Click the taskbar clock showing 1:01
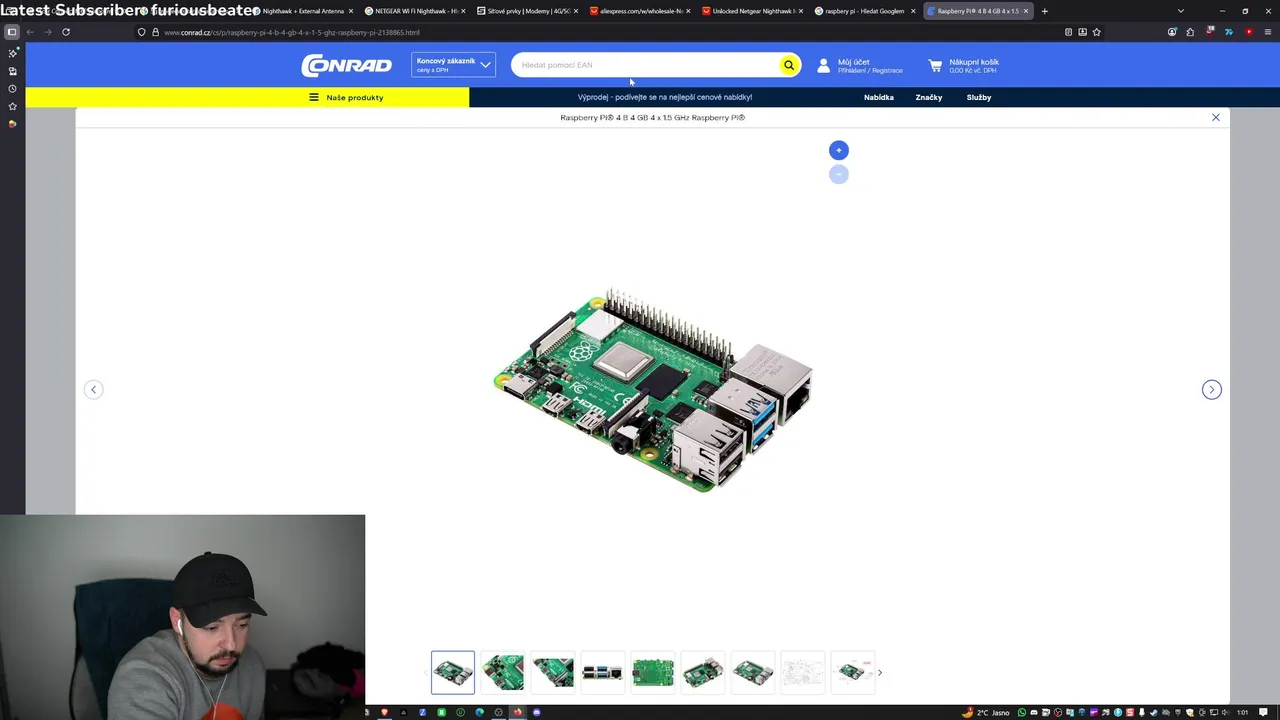Viewport: 1280px width, 720px height. coord(1243,712)
